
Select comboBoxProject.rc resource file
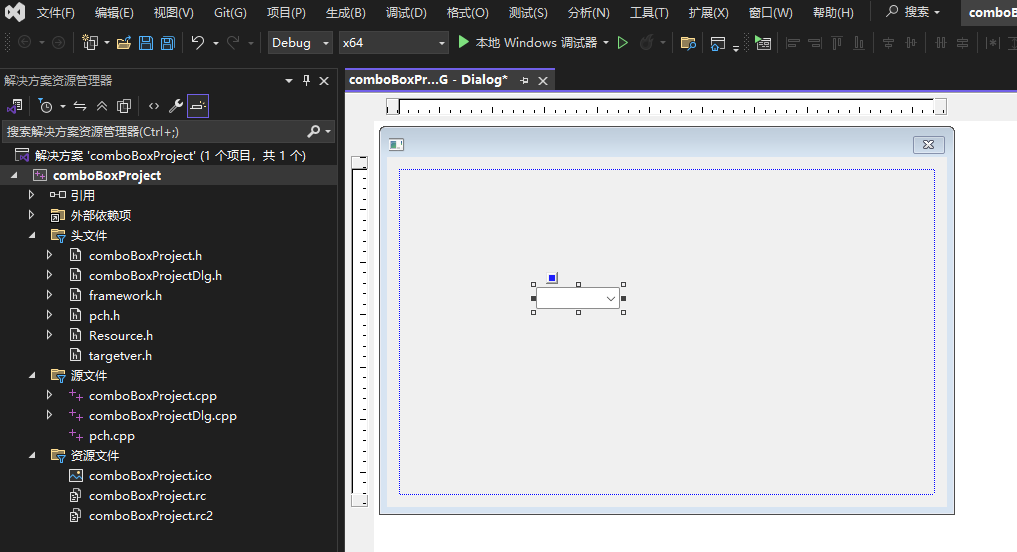point(147,496)
